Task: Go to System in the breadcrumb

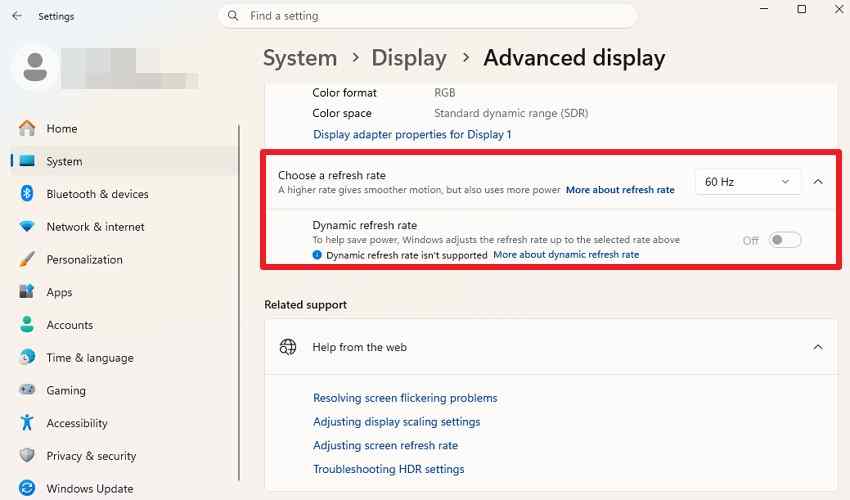Action: point(300,58)
